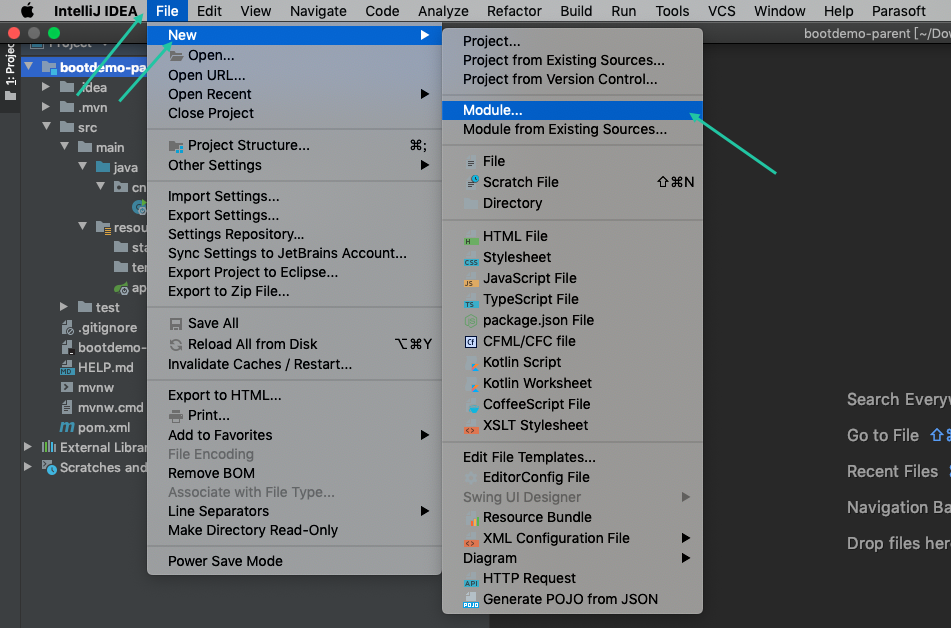
Task: Click the XSLT Stylesheet icon
Action: 471,426
